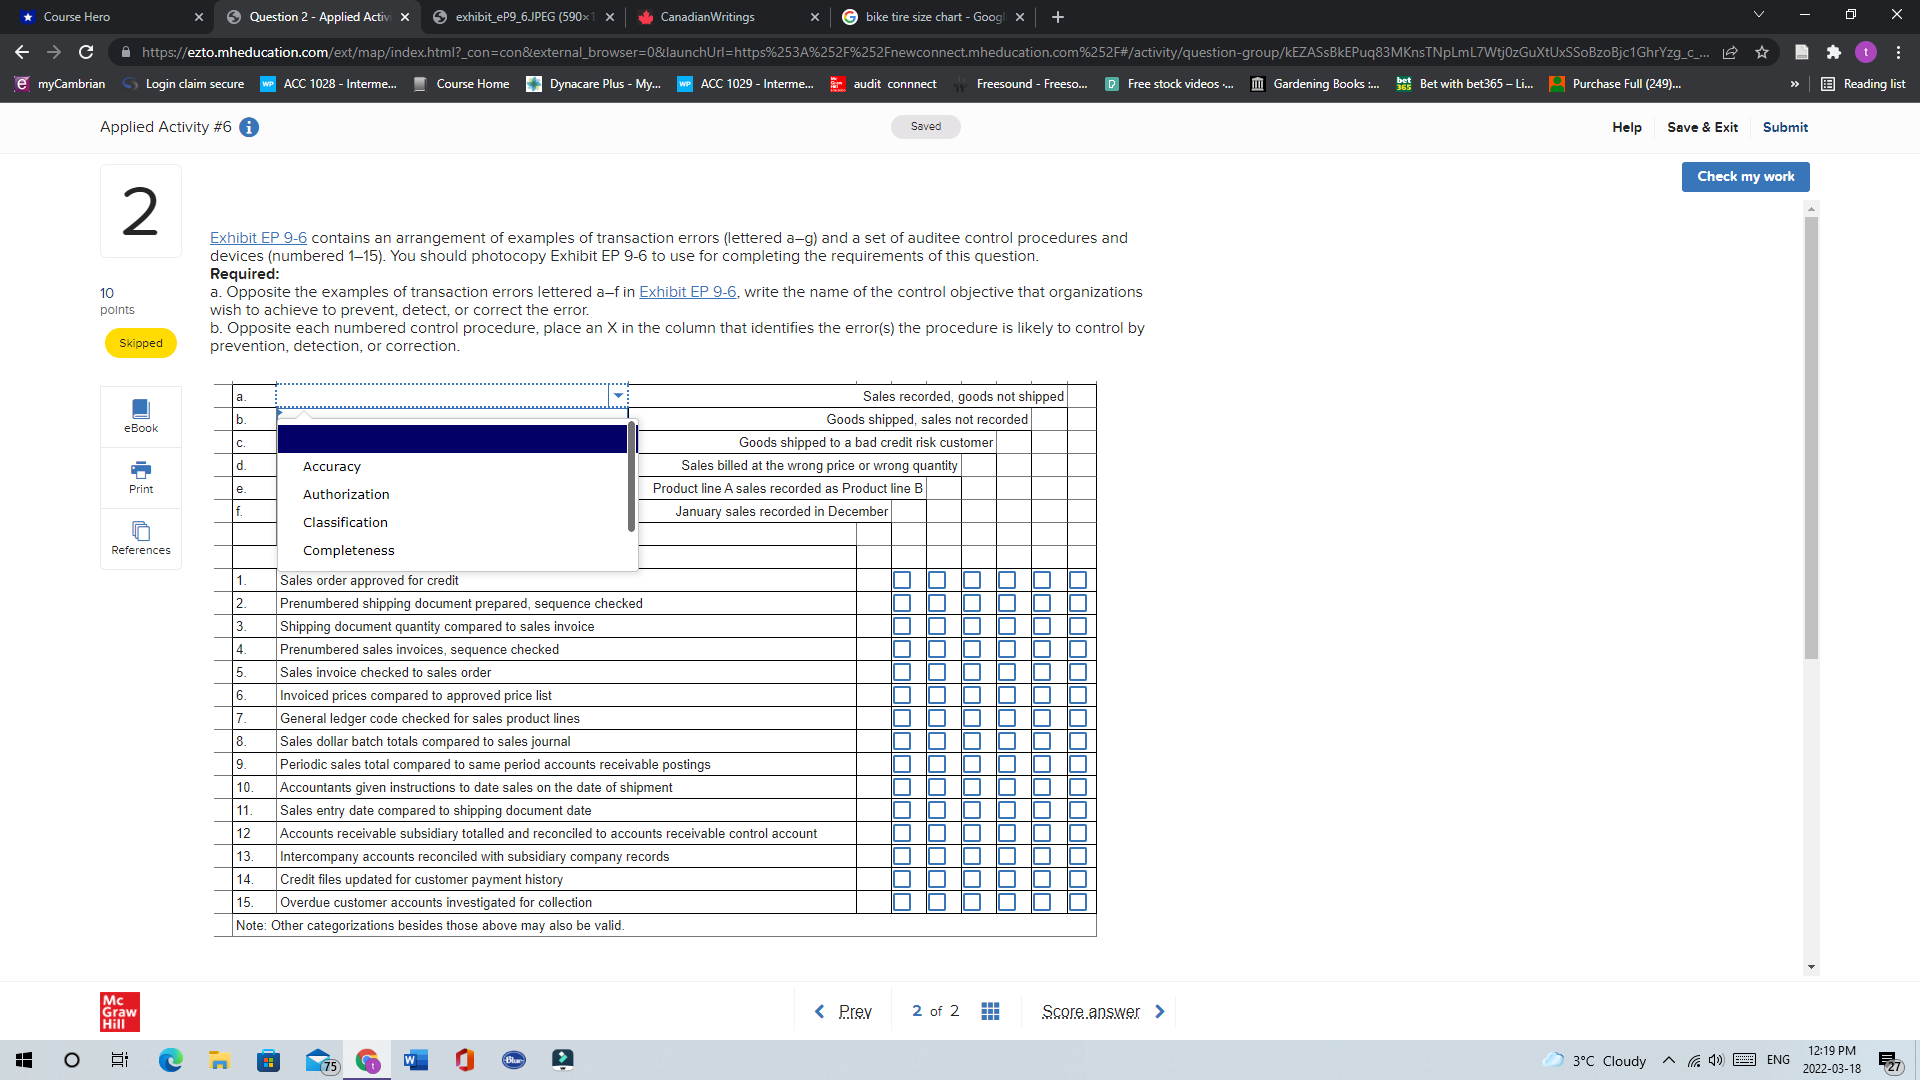Click the Print icon in the sidebar
Screen dimensions: 1920x1080
point(140,477)
